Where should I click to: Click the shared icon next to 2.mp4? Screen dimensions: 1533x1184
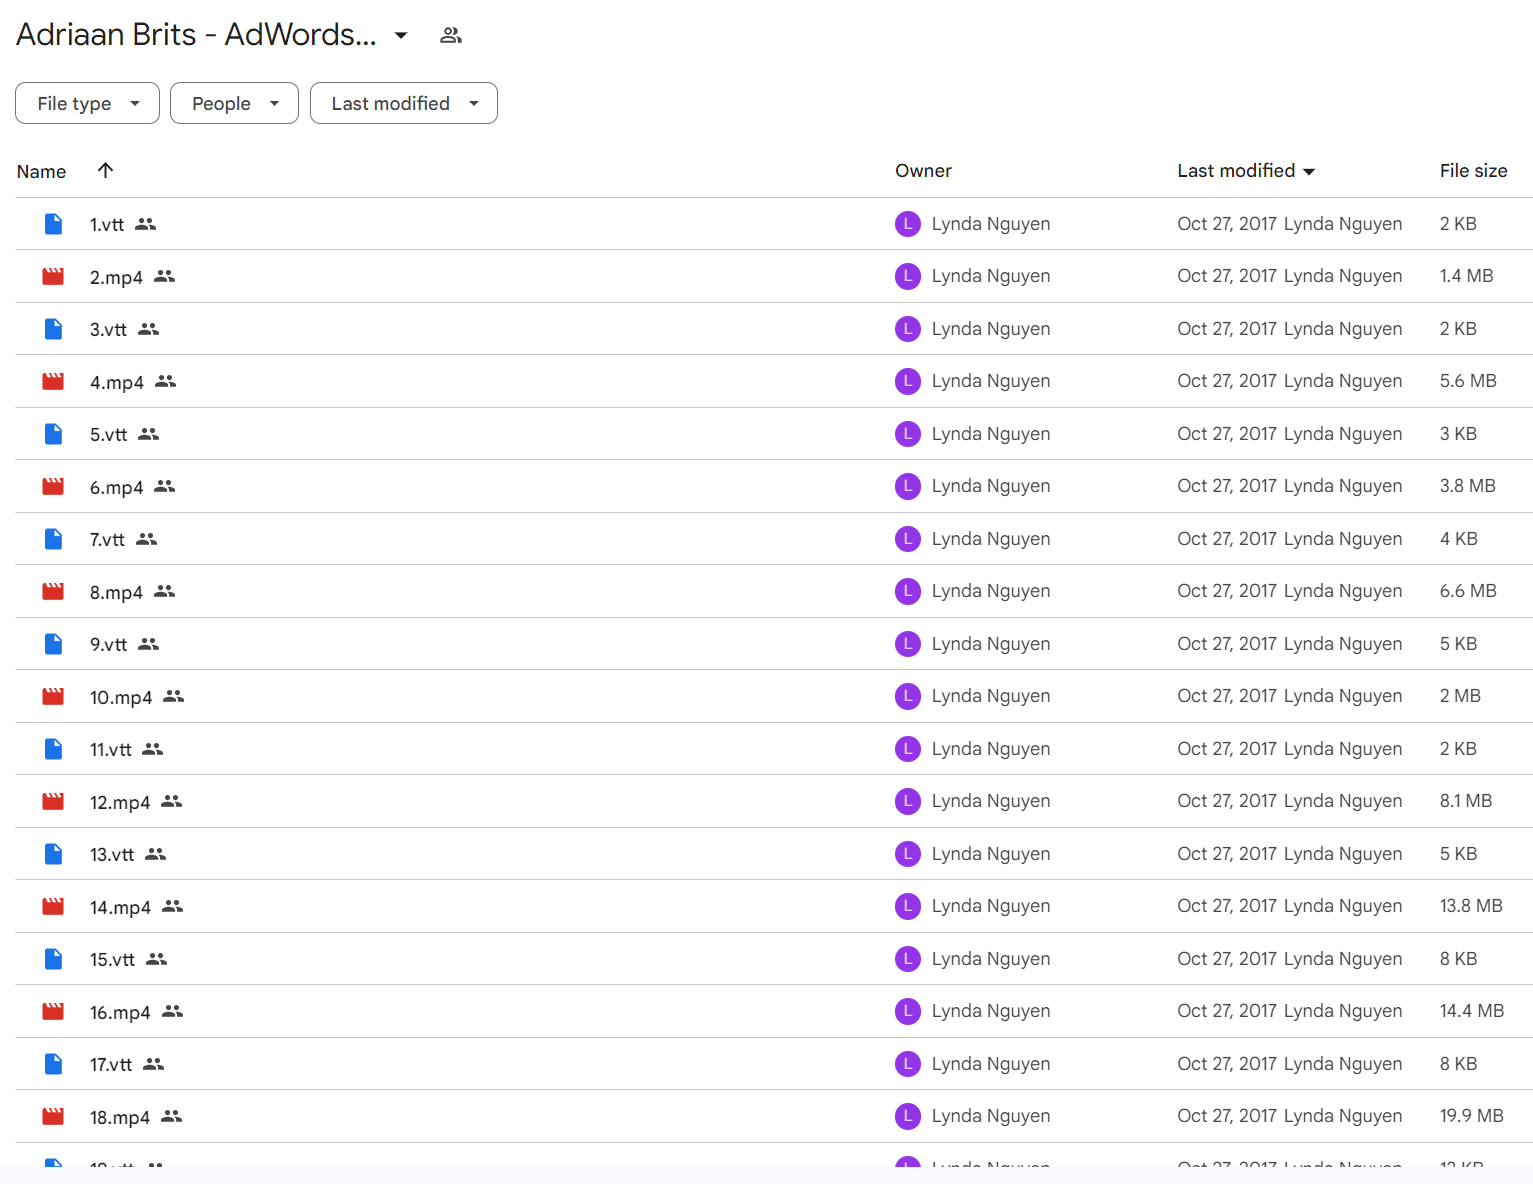[x=165, y=276]
